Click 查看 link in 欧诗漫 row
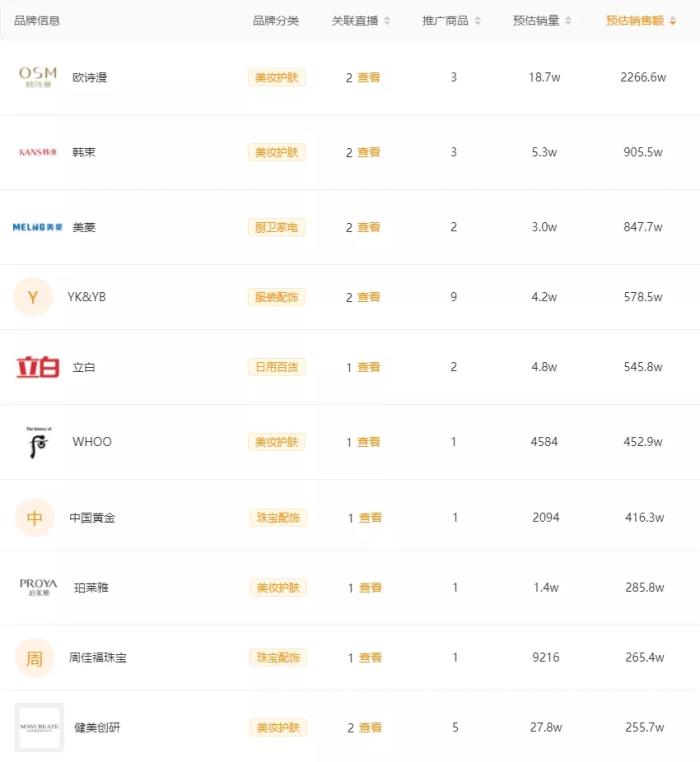The height and width of the screenshot is (762, 700). point(369,77)
